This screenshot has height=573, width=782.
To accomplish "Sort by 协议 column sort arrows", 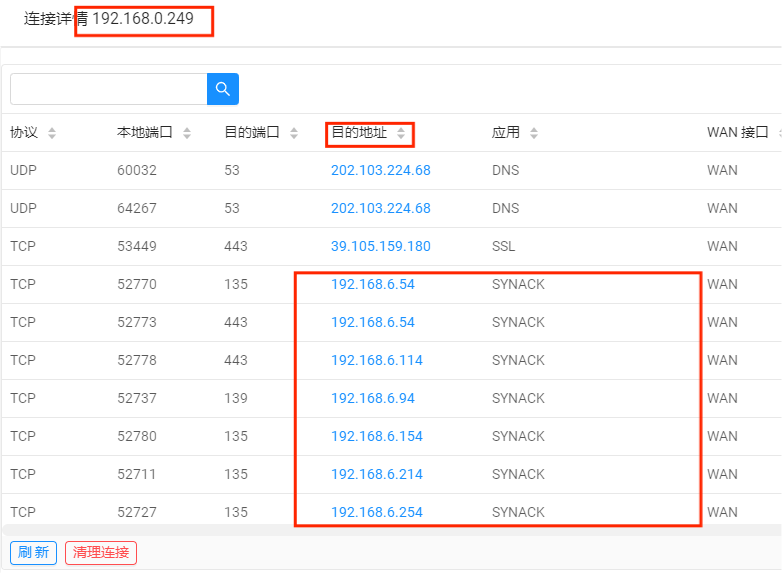I will tap(52, 133).
